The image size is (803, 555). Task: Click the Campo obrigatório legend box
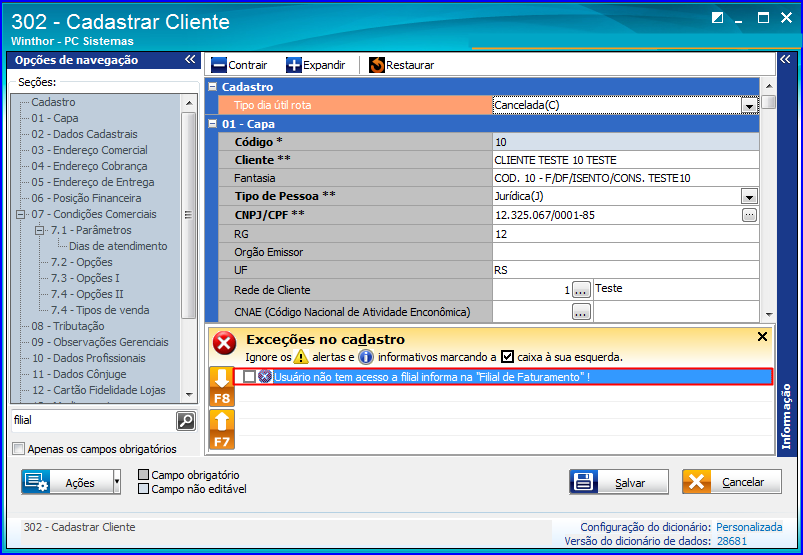click(x=144, y=475)
